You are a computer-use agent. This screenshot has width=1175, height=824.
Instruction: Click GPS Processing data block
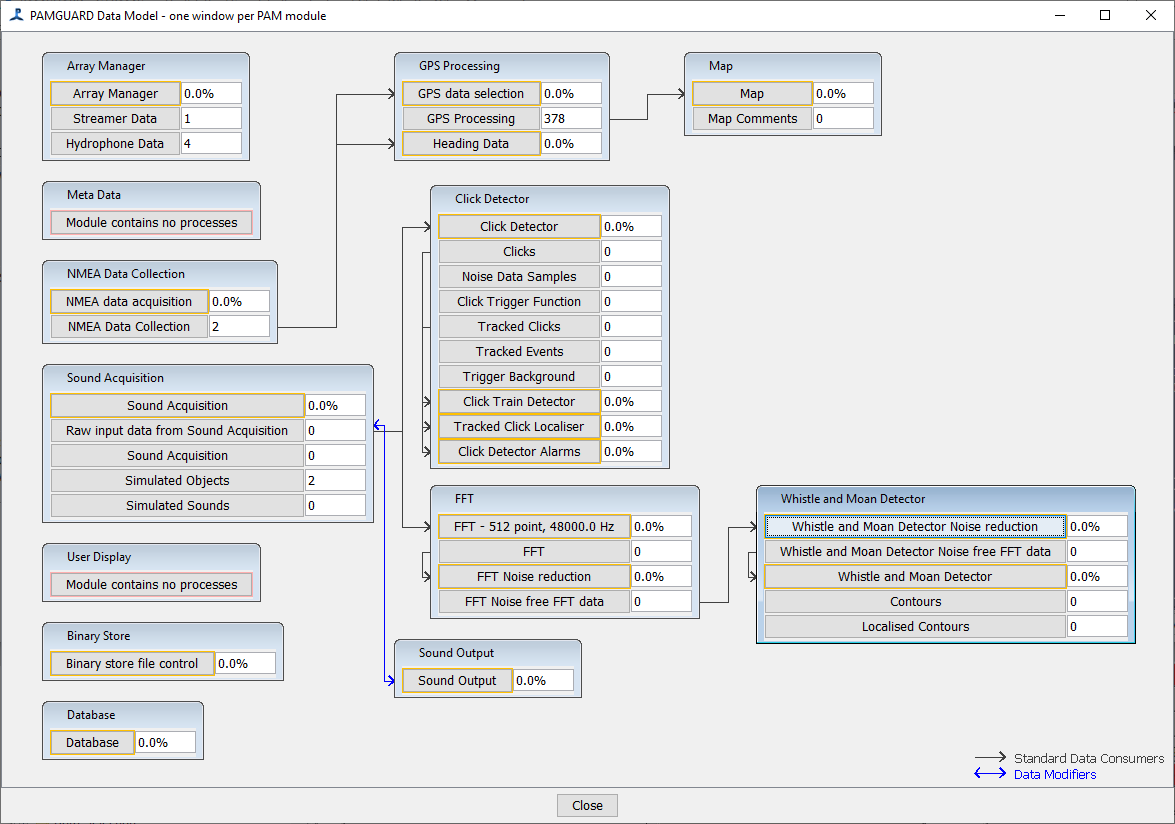471,118
